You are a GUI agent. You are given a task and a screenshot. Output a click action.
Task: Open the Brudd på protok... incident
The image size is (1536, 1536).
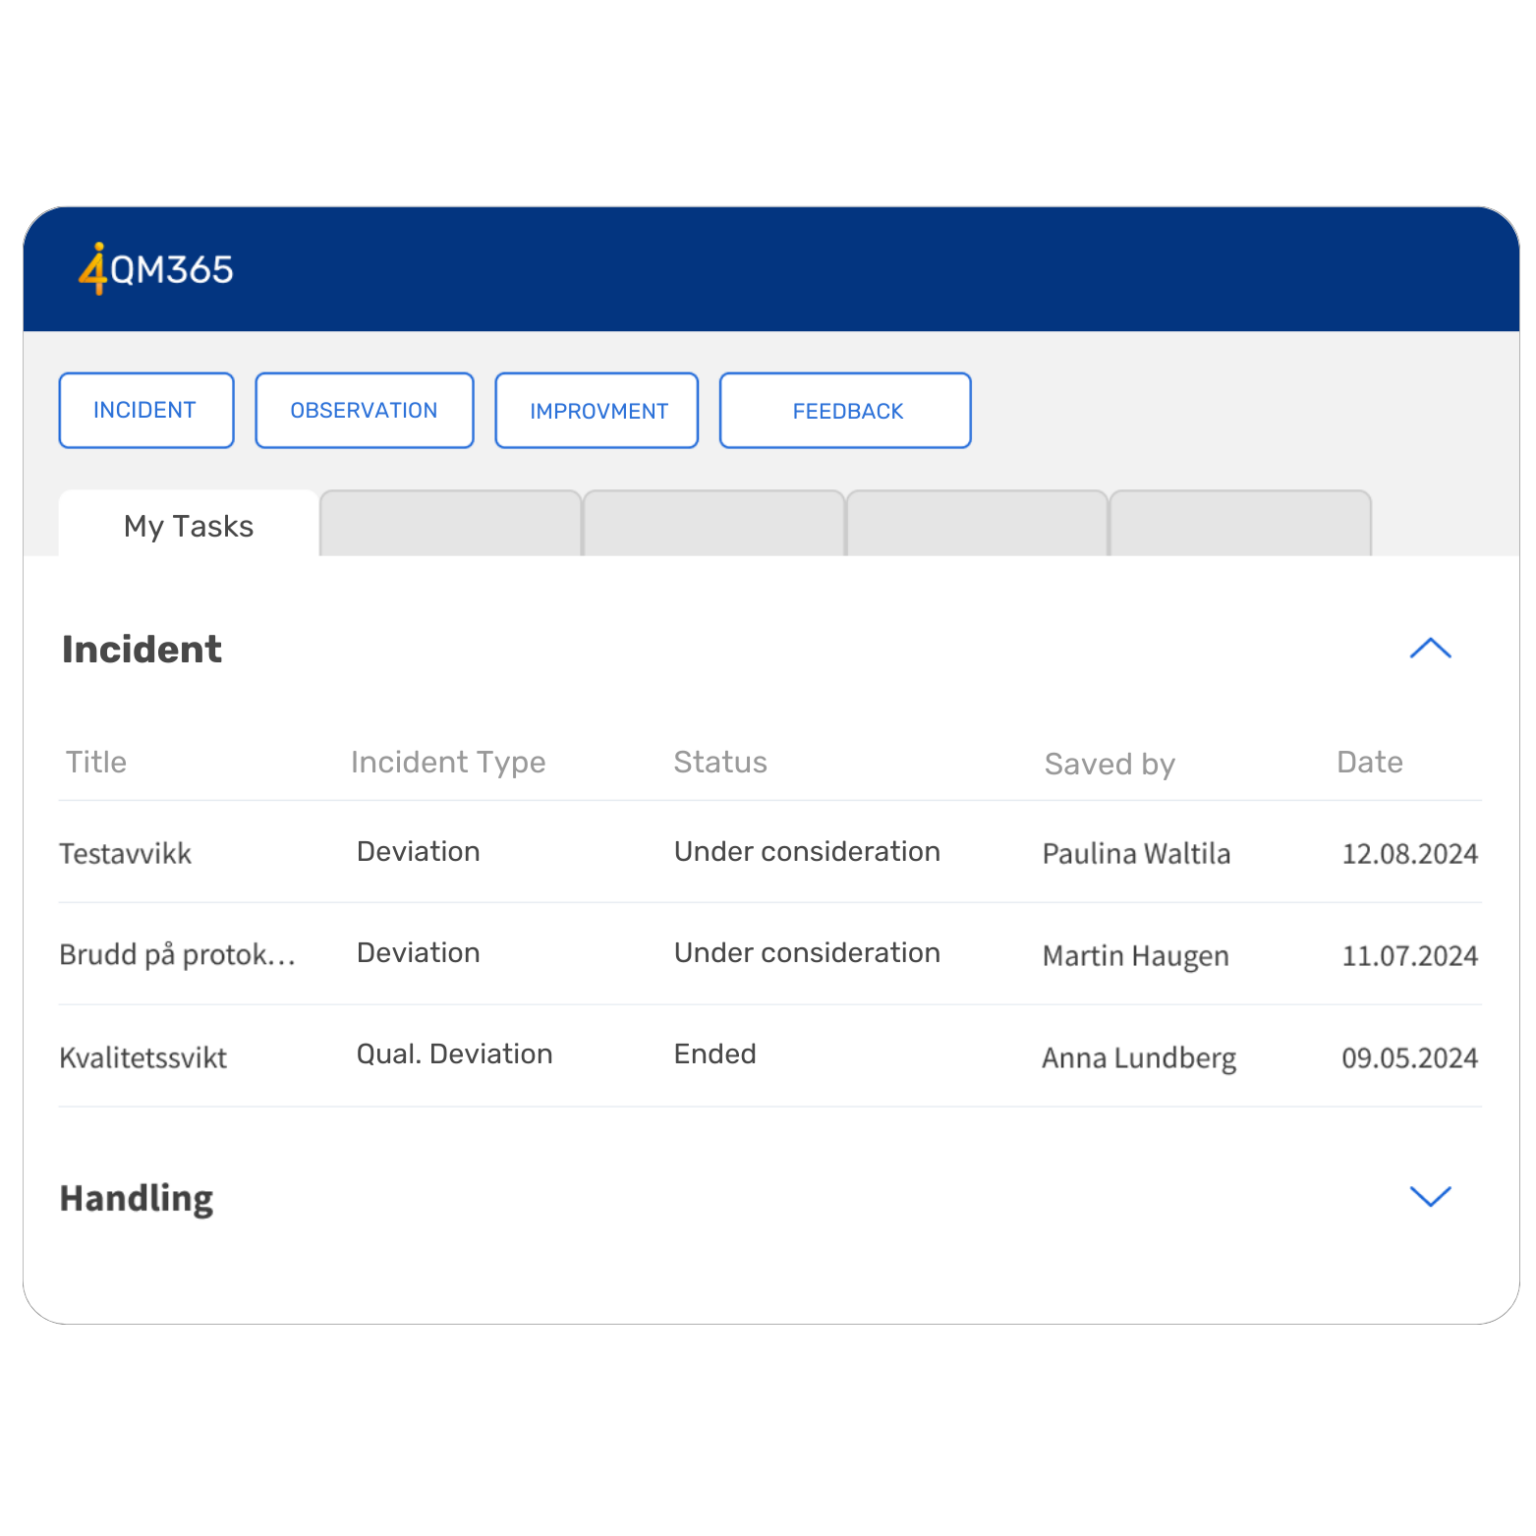pyautogui.click(x=177, y=953)
